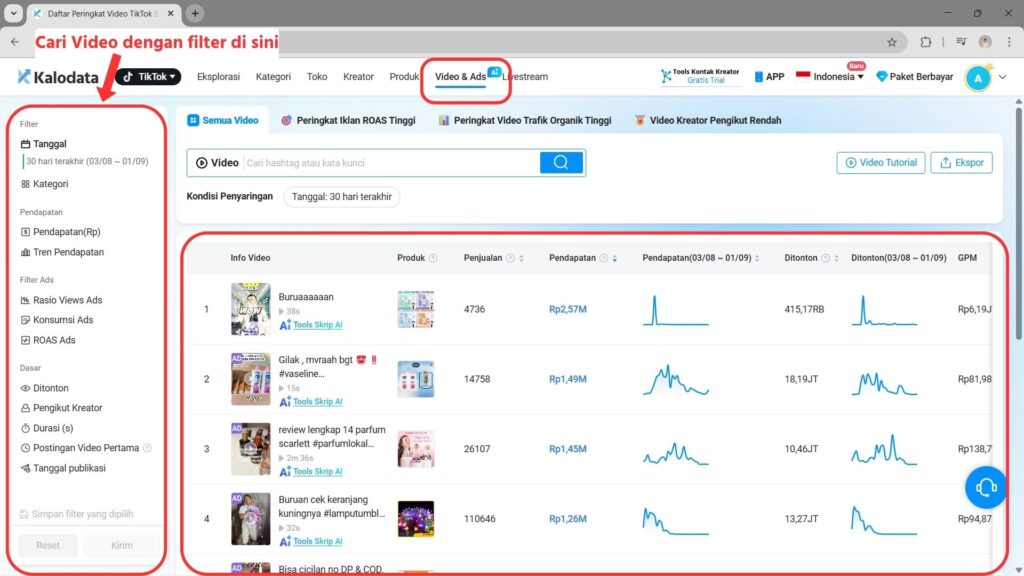The width and height of the screenshot is (1024, 576).
Task: Open the Tanggal date filter
Action: [x=43, y=144]
